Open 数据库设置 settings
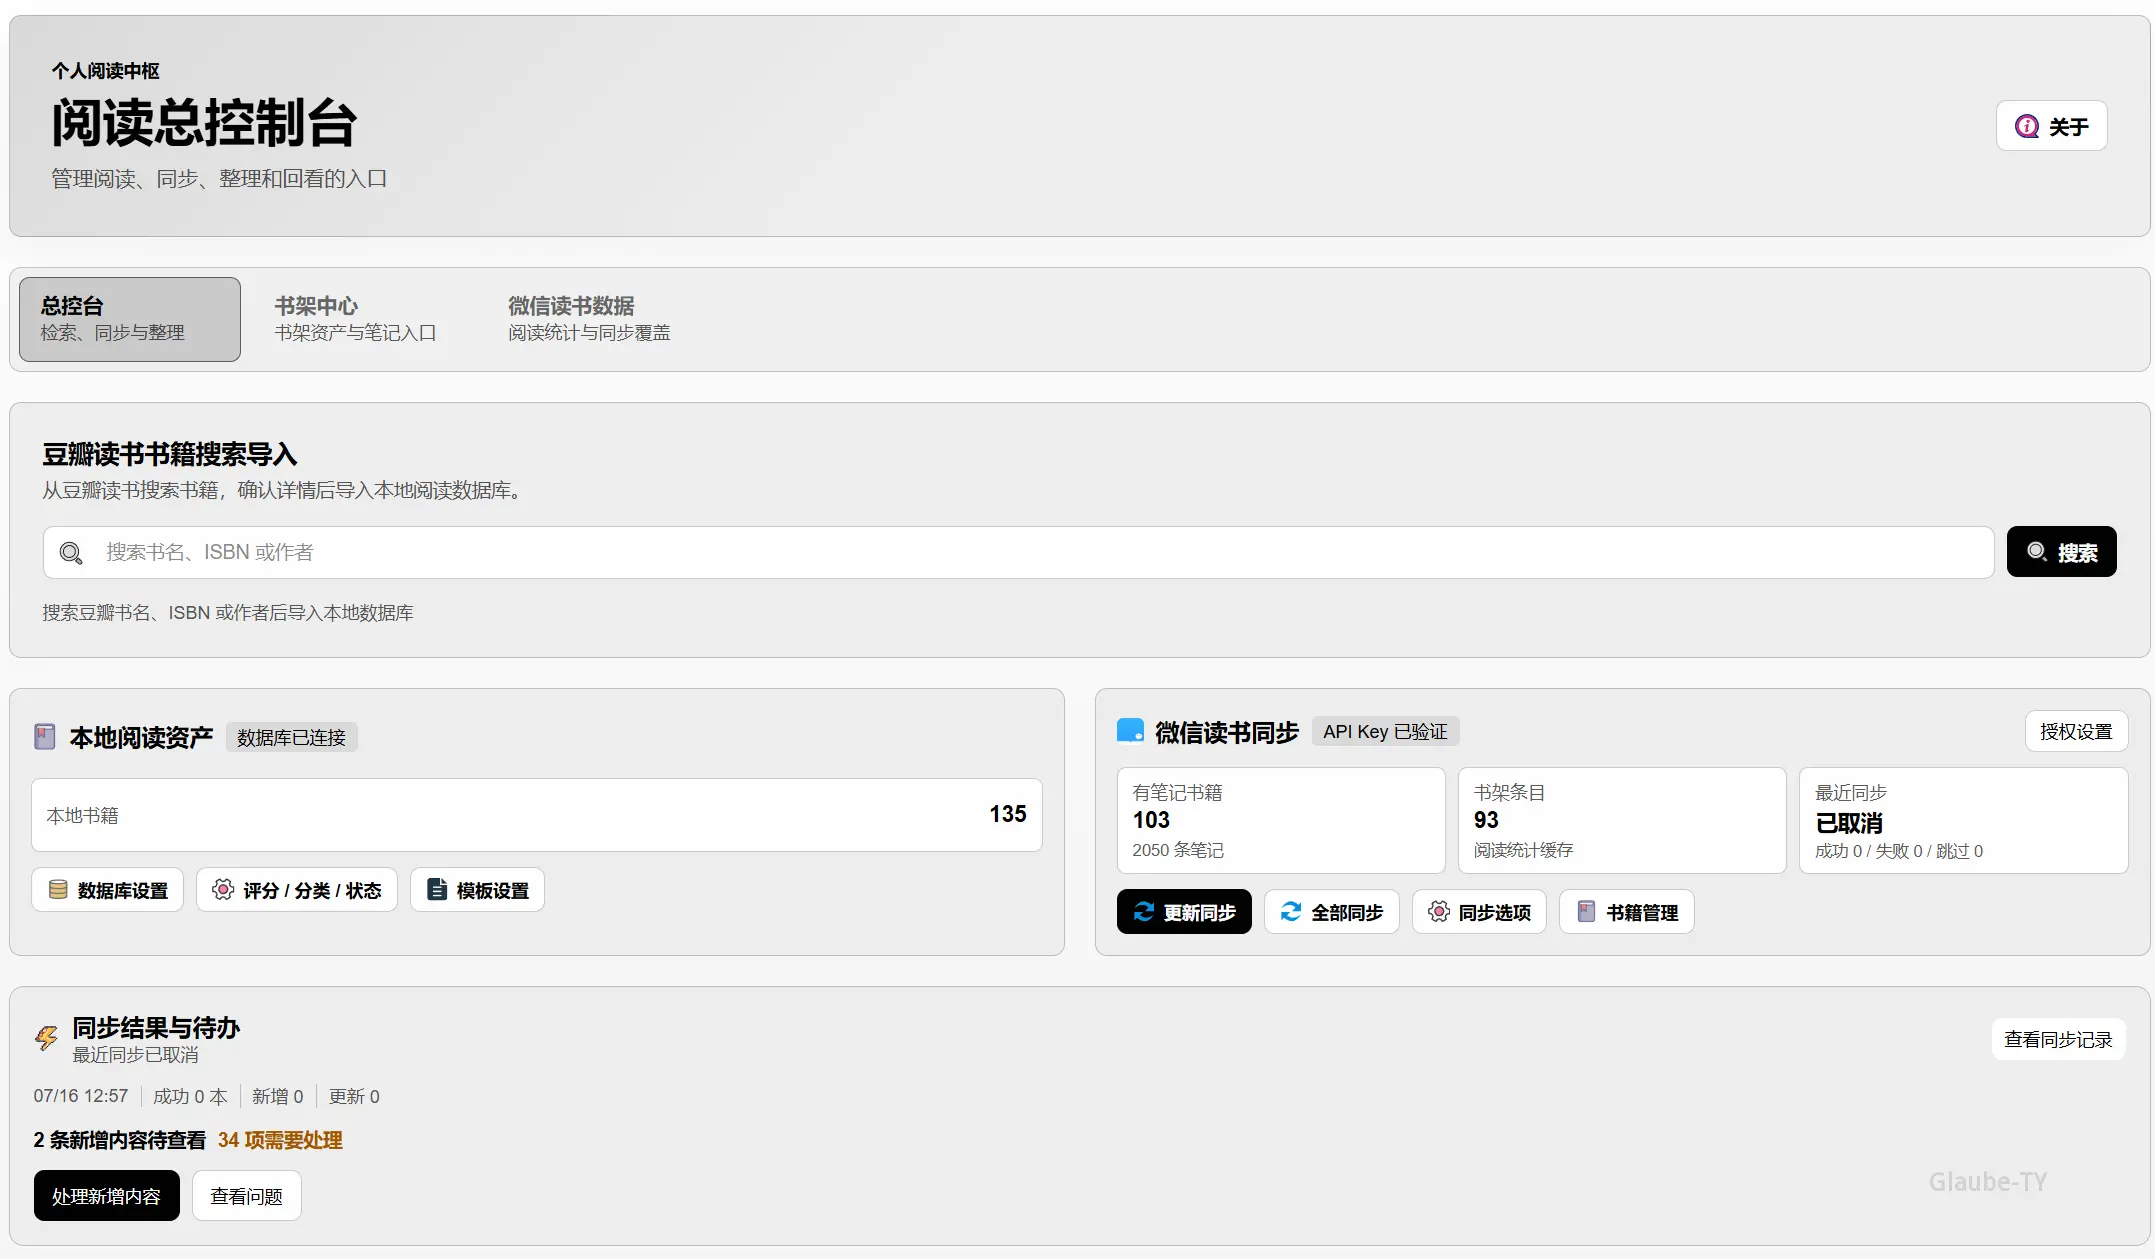 pos(107,890)
